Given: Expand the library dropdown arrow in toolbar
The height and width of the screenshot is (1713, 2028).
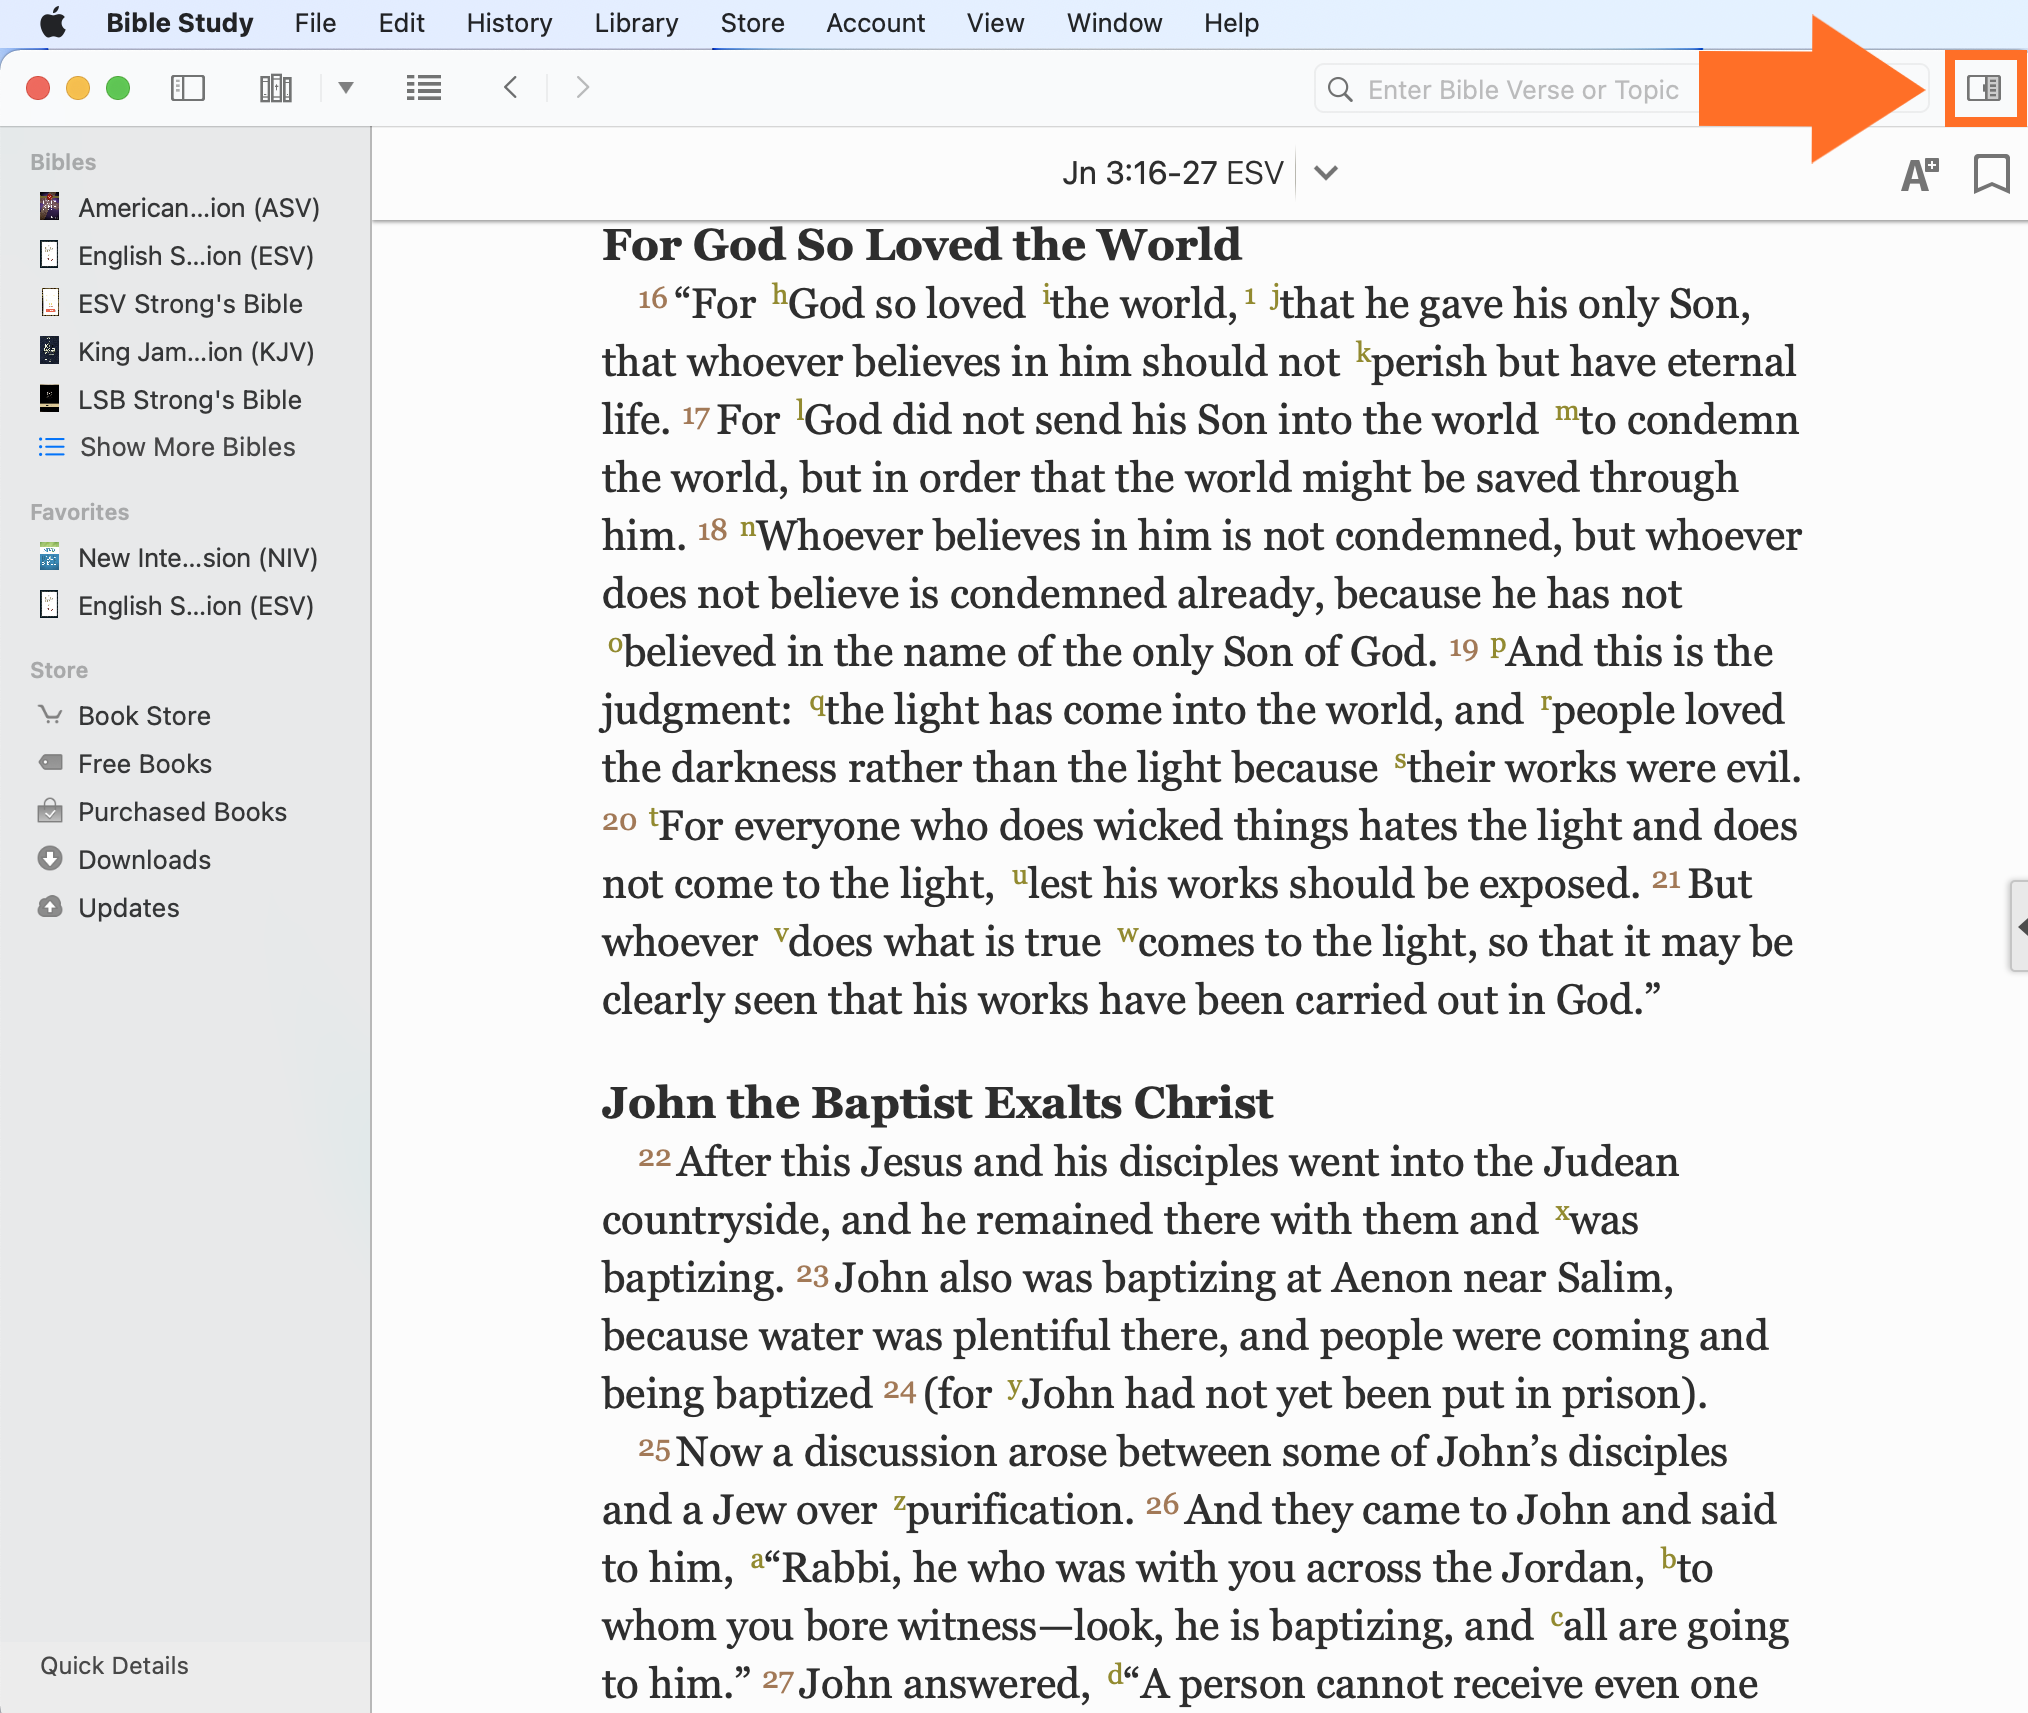Looking at the screenshot, I should coord(346,88).
